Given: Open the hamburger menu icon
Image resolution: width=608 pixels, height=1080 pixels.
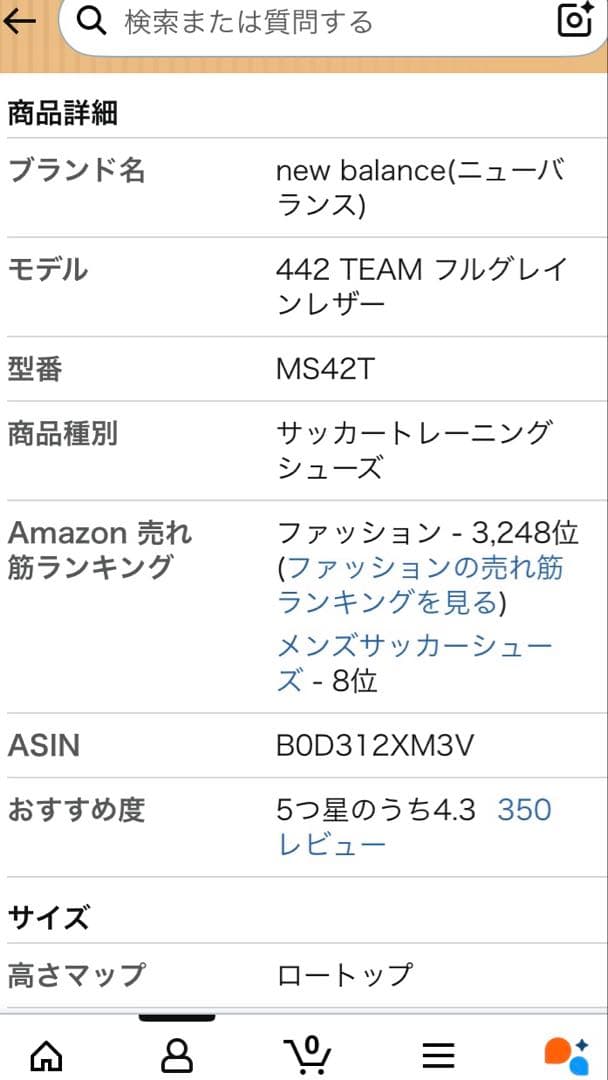Looking at the screenshot, I should [438, 1054].
